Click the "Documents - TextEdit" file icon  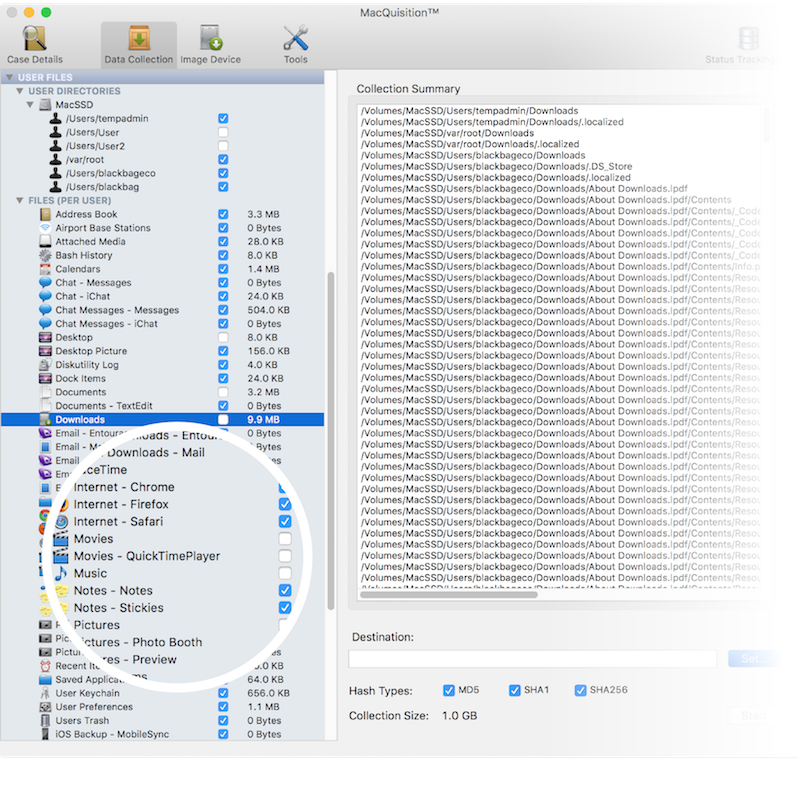point(45,406)
